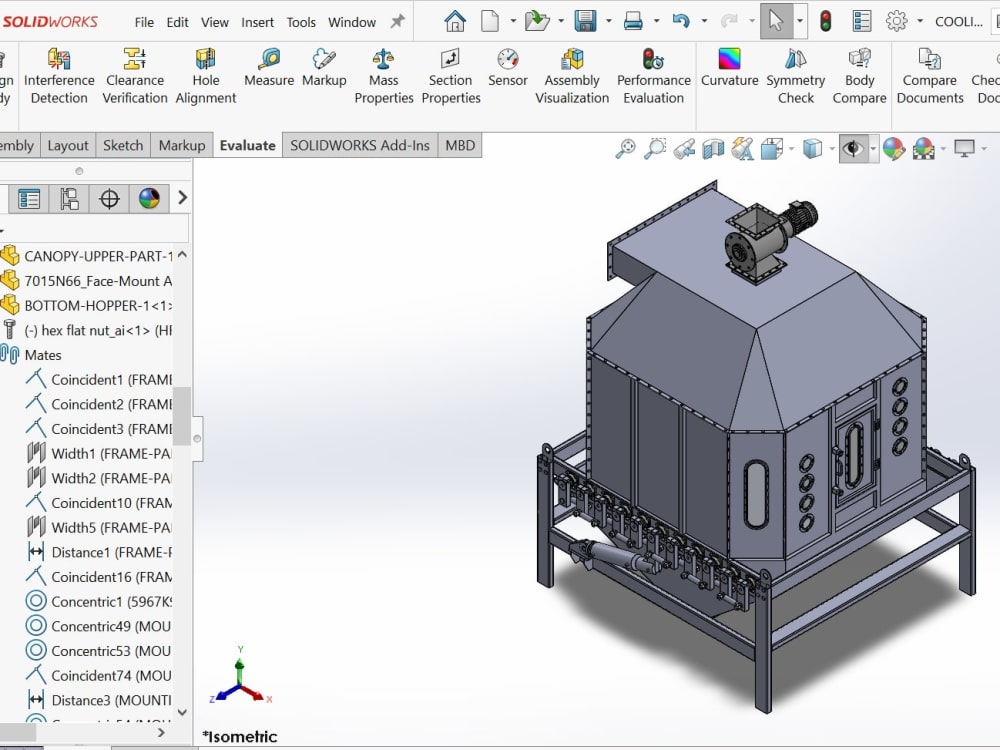Open Display Style dropdown arrow
The height and width of the screenshot is (750, 1000).
pos(832,149)
